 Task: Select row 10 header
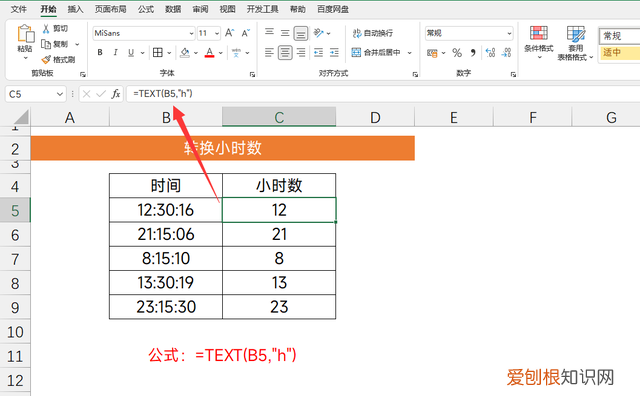[x=15, y=332]
